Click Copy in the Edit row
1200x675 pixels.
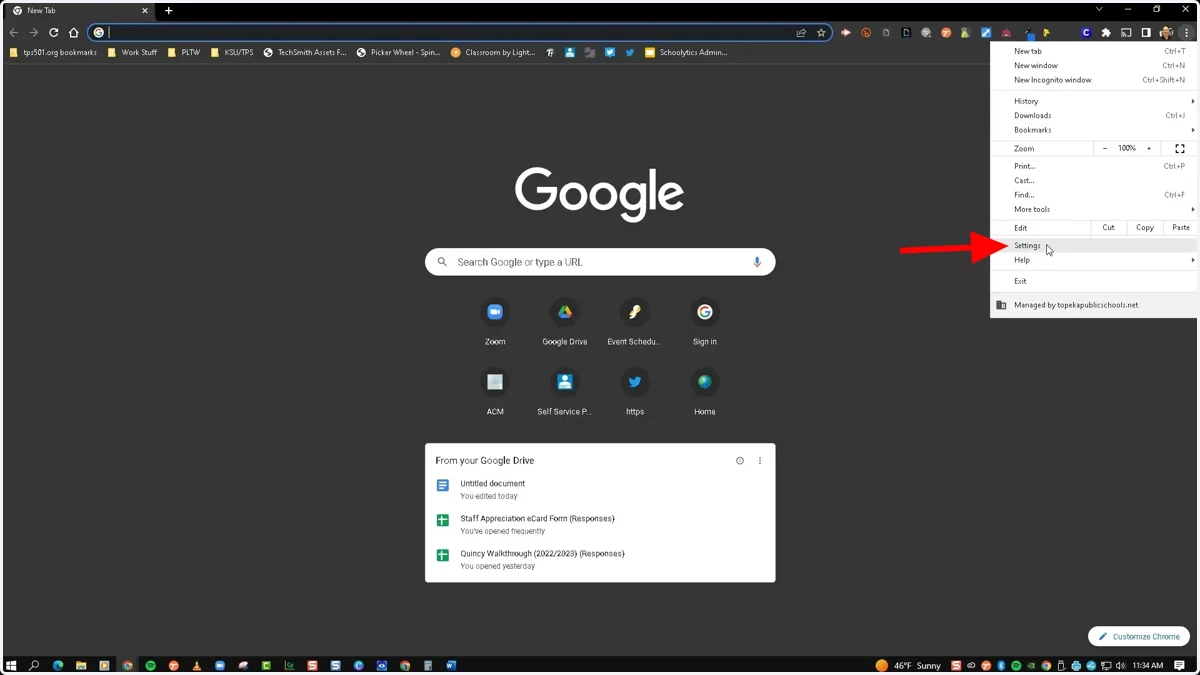pyautogui.click(x=1145, y=228)
